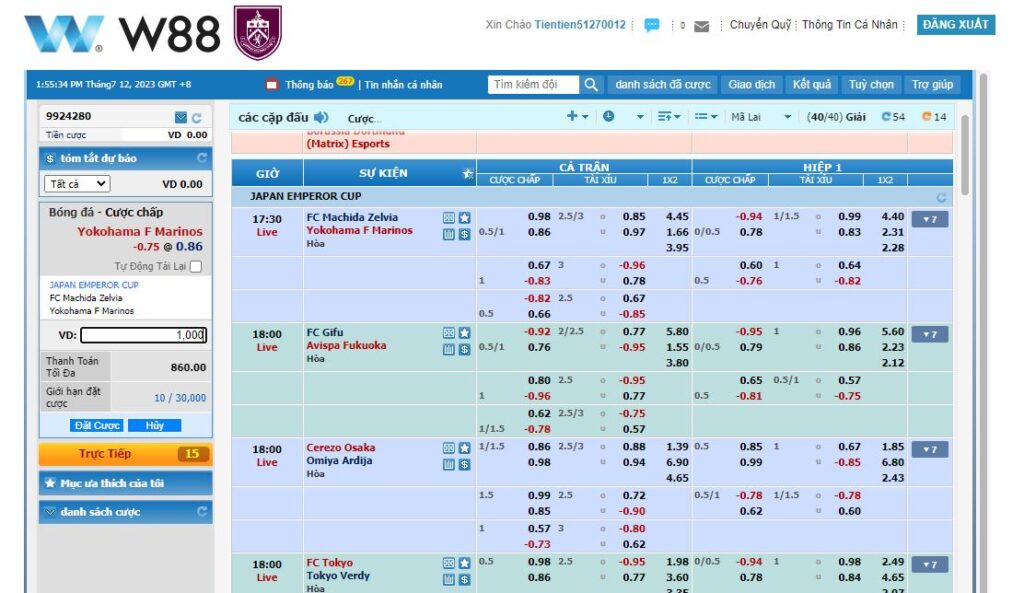Collapse the danh sách cược panel header
Viewport: 1024px width, 593px height.
point(125,511)
